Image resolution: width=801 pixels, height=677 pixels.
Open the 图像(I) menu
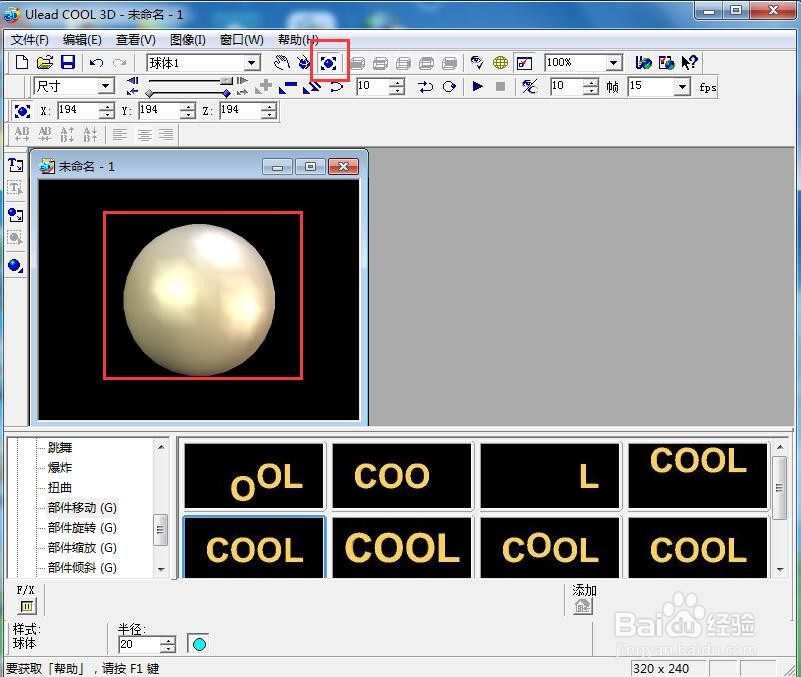(x=187, y=40)
